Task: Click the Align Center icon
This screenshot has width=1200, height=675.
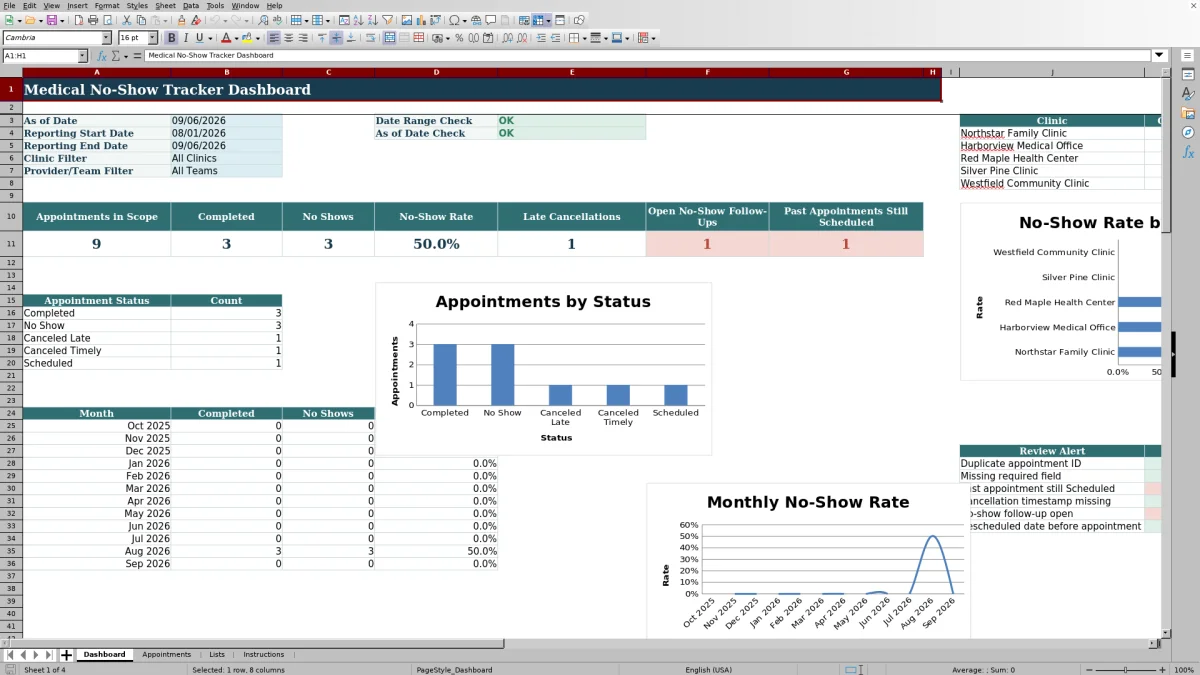Action: point(288,38)
